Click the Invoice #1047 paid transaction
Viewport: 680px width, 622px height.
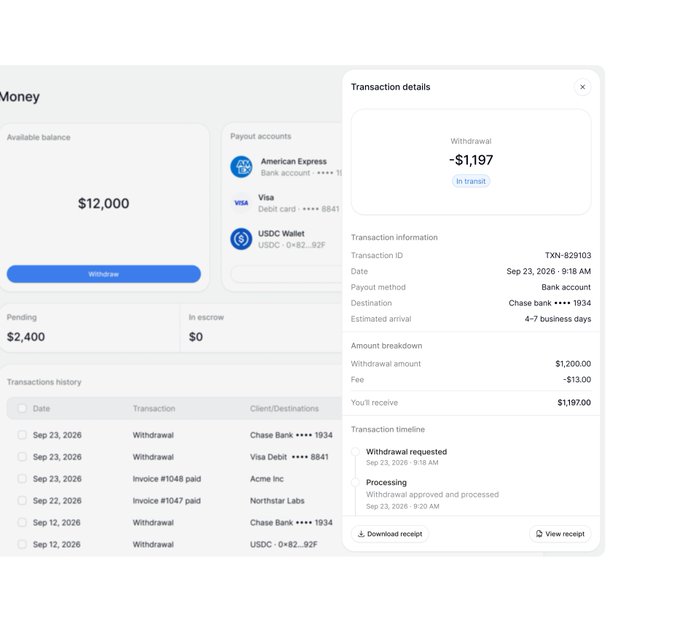click(167, 501)
